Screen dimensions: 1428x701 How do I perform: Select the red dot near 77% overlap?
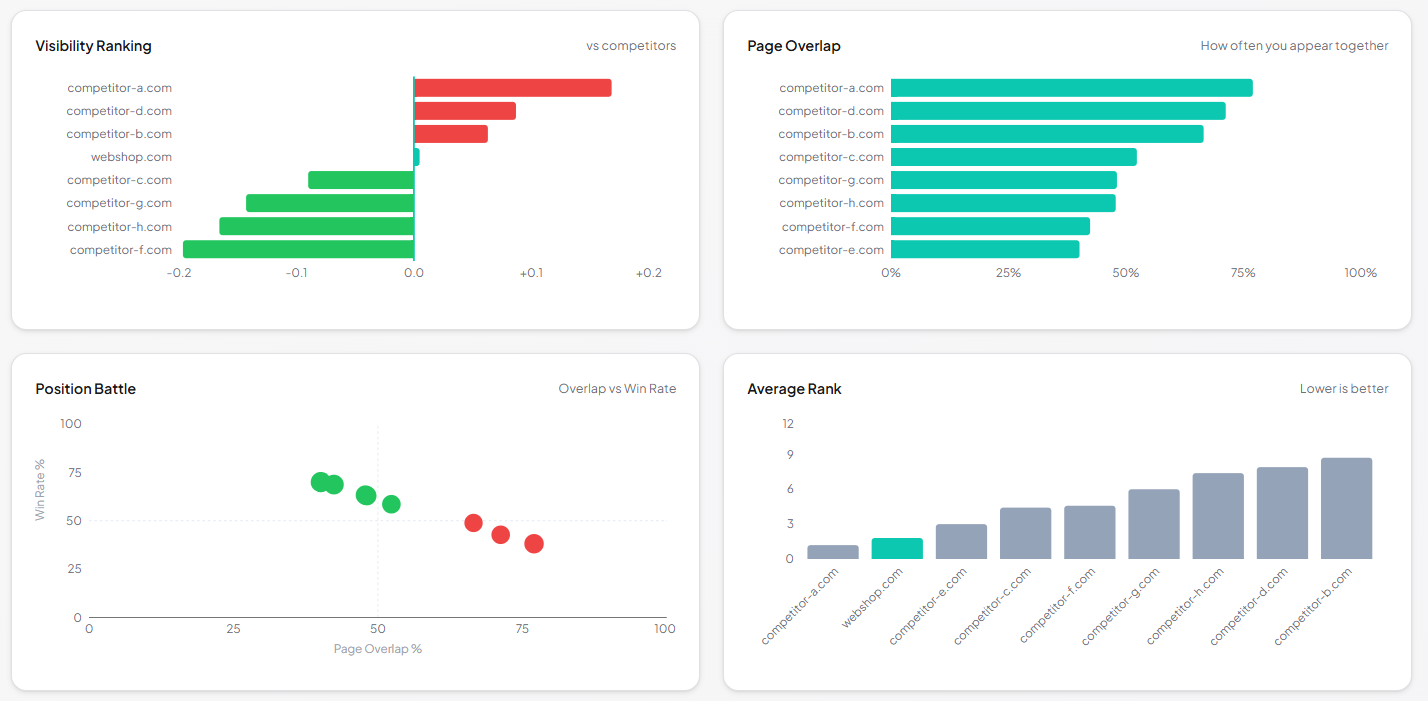coord(533,543)
